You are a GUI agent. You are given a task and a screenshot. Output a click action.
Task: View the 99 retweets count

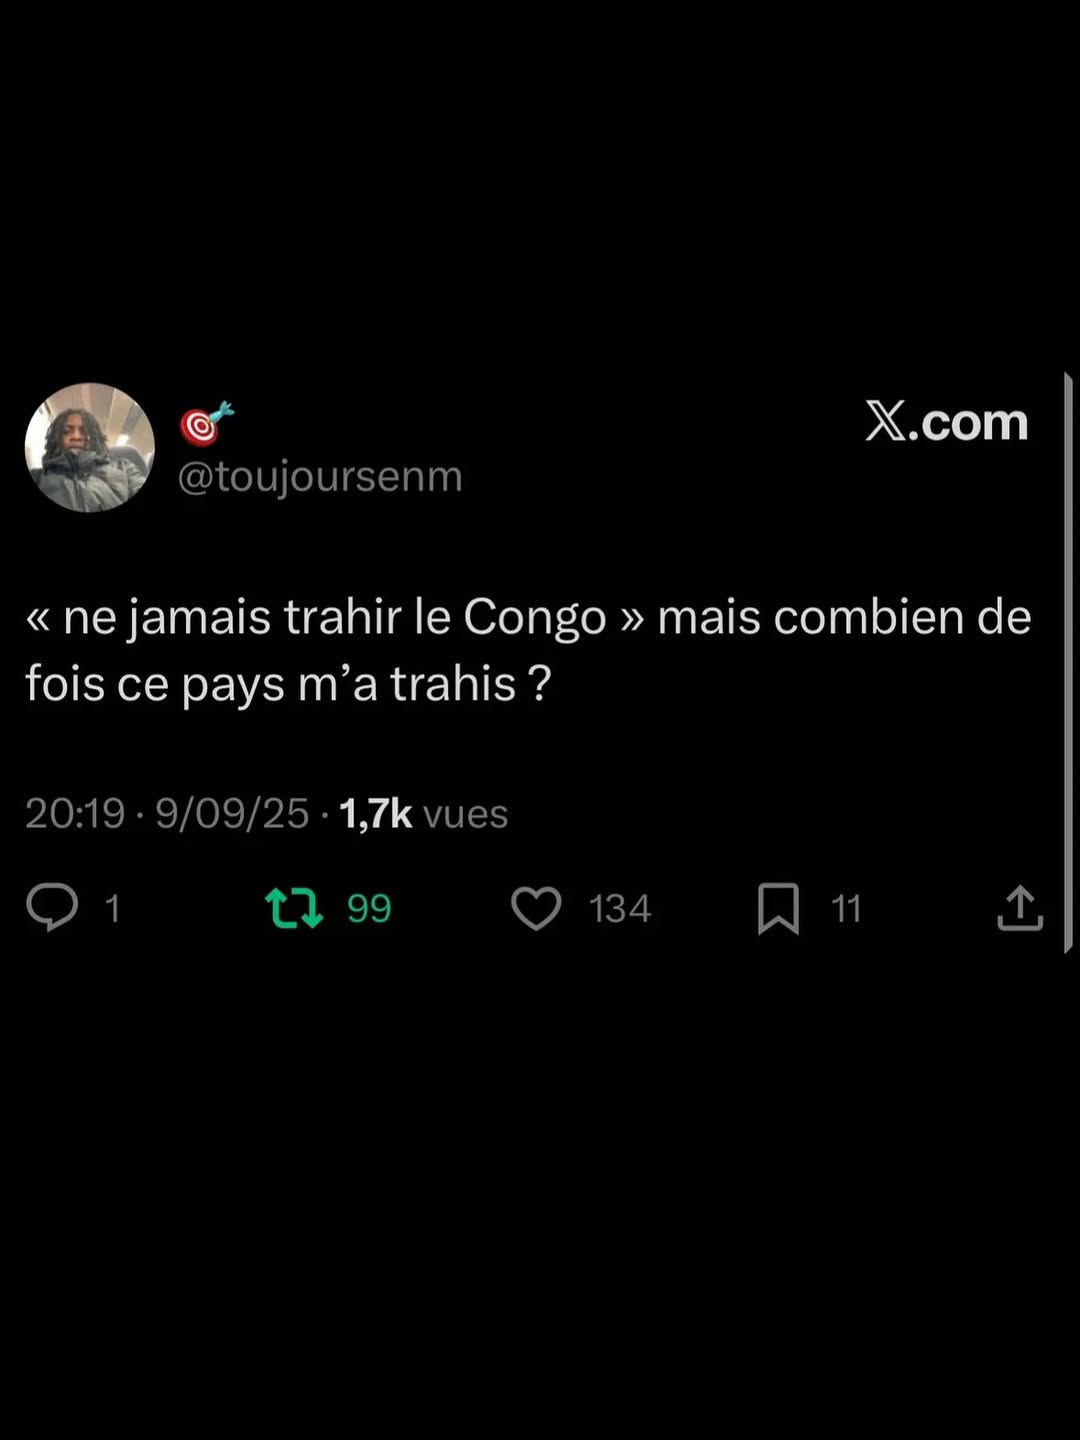(x=369, y=909)
